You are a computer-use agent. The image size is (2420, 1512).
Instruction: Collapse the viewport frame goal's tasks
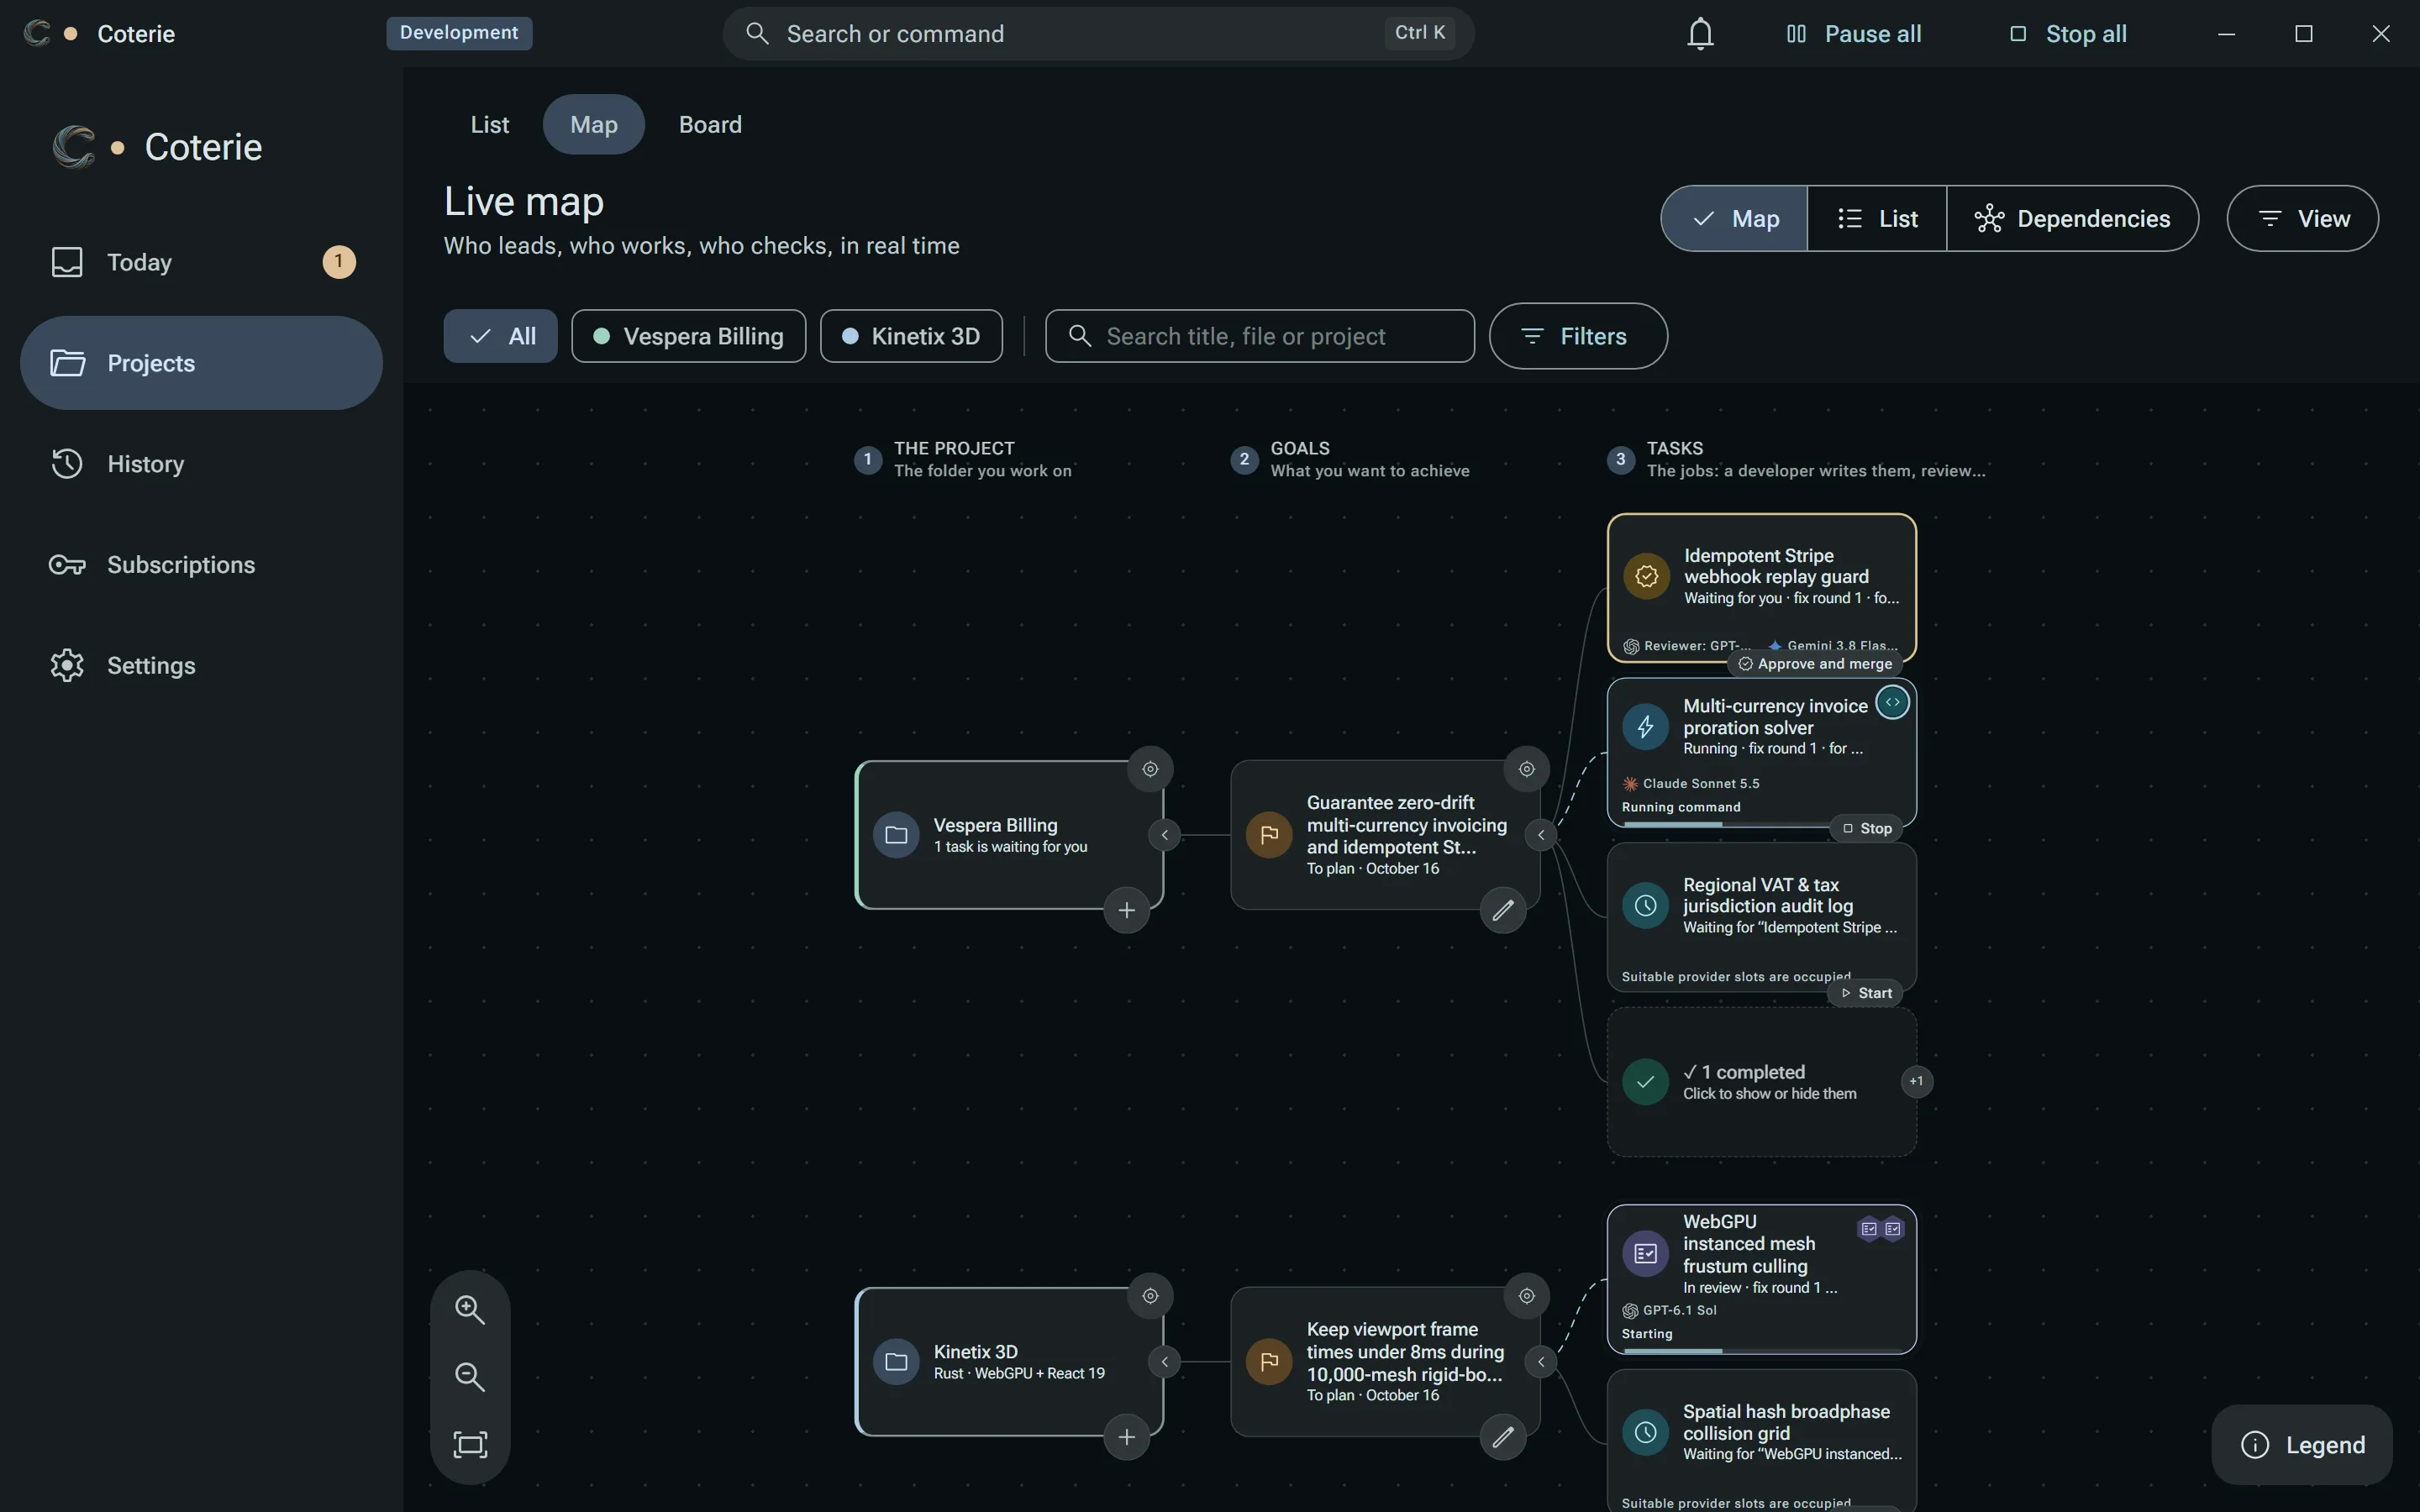1541,1362
